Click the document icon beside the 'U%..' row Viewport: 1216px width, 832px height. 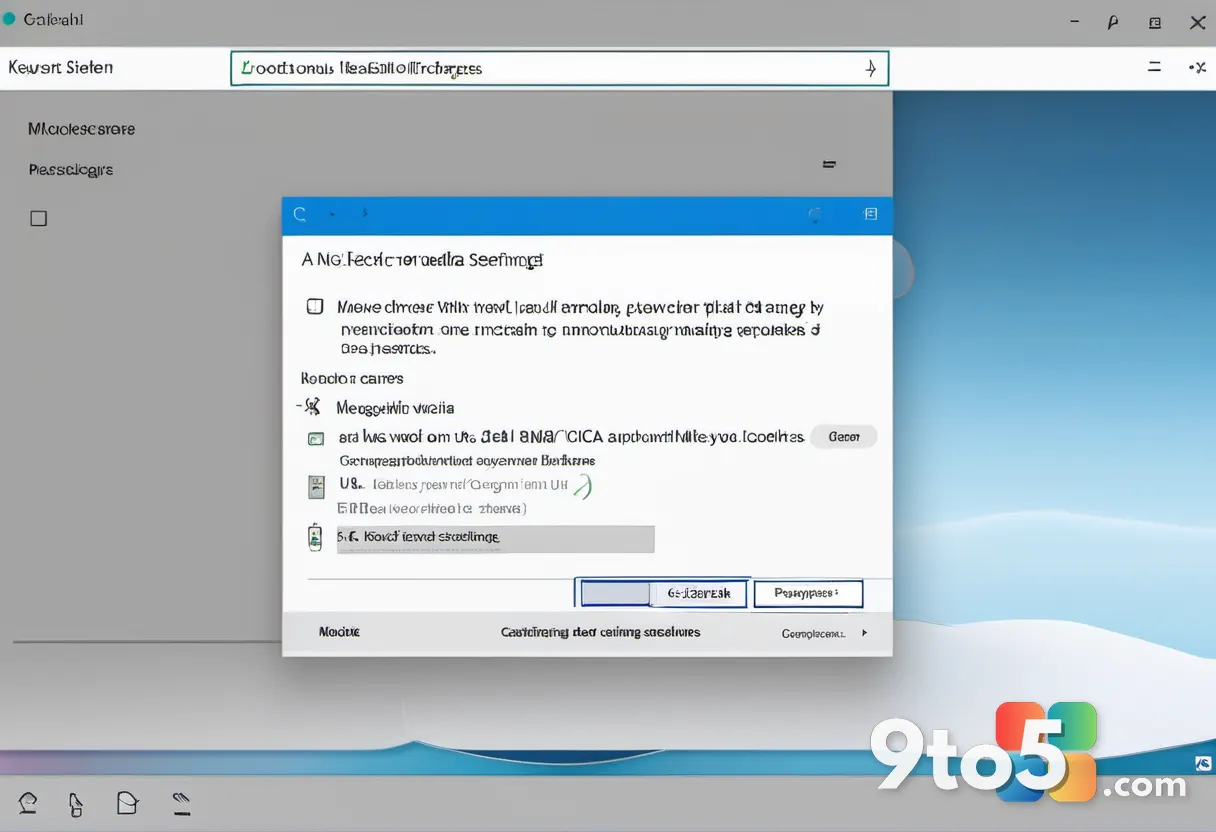coord(316,487)
